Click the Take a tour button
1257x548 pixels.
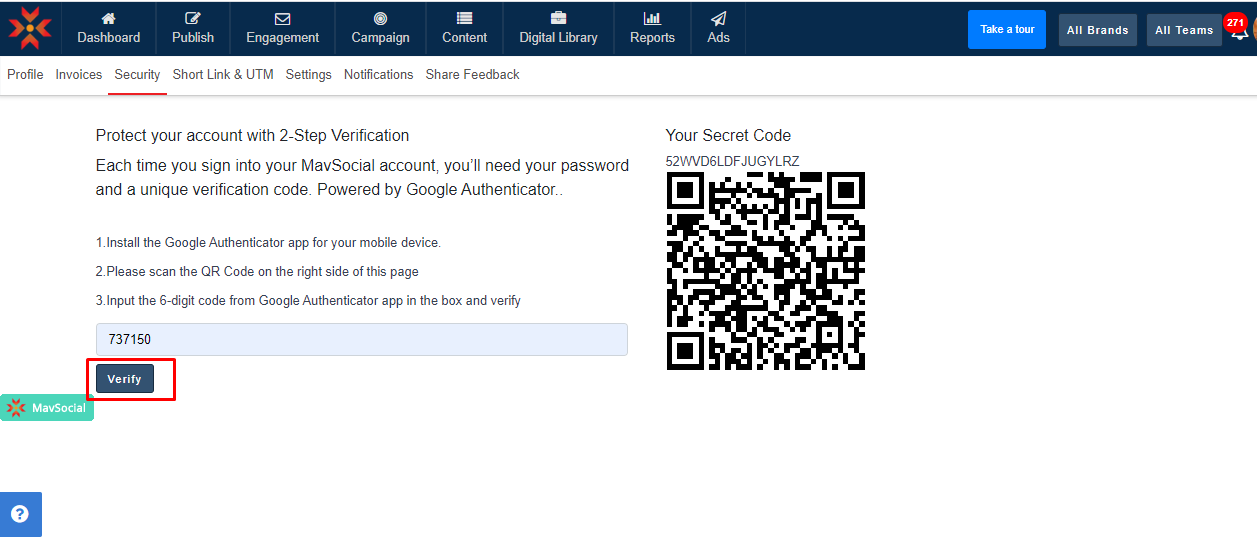1006,30
